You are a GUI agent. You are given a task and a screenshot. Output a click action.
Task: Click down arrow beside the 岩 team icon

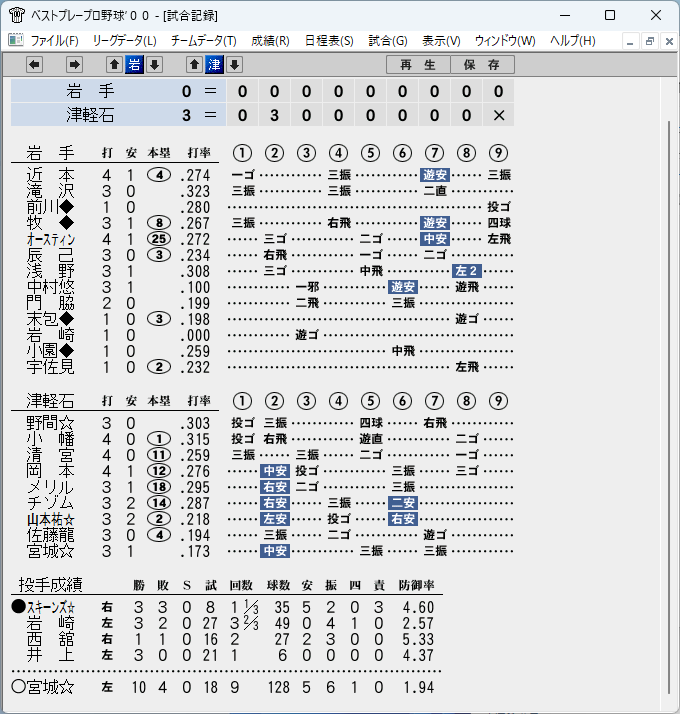154,65
